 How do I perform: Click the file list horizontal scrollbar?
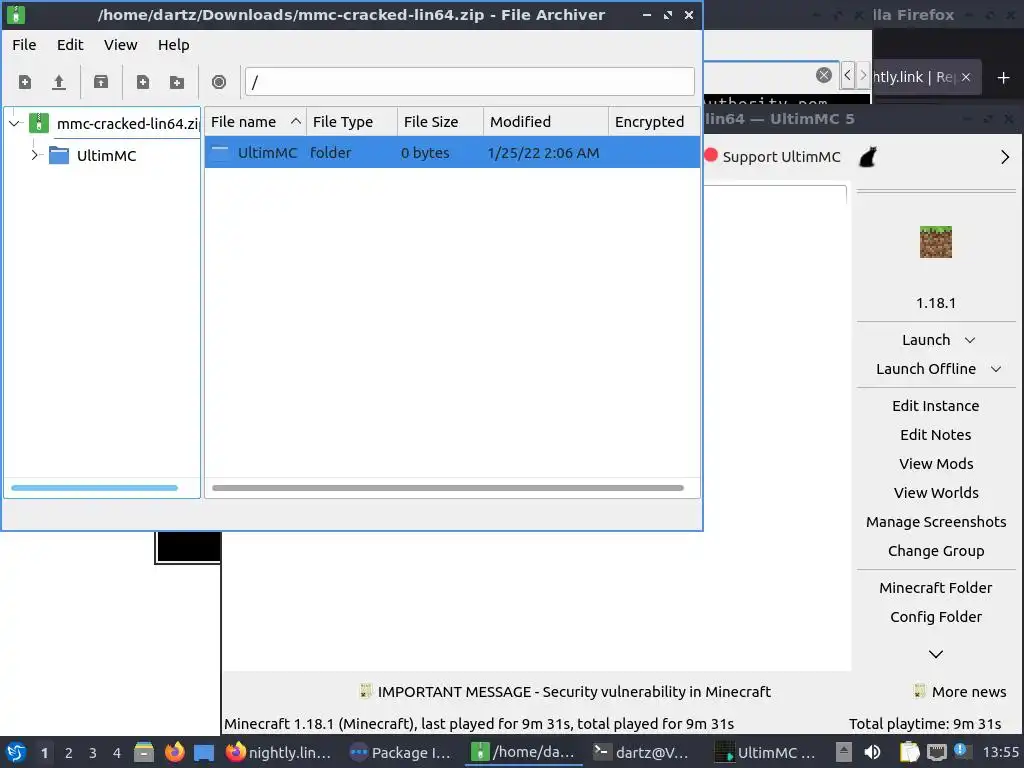(448, 488)
